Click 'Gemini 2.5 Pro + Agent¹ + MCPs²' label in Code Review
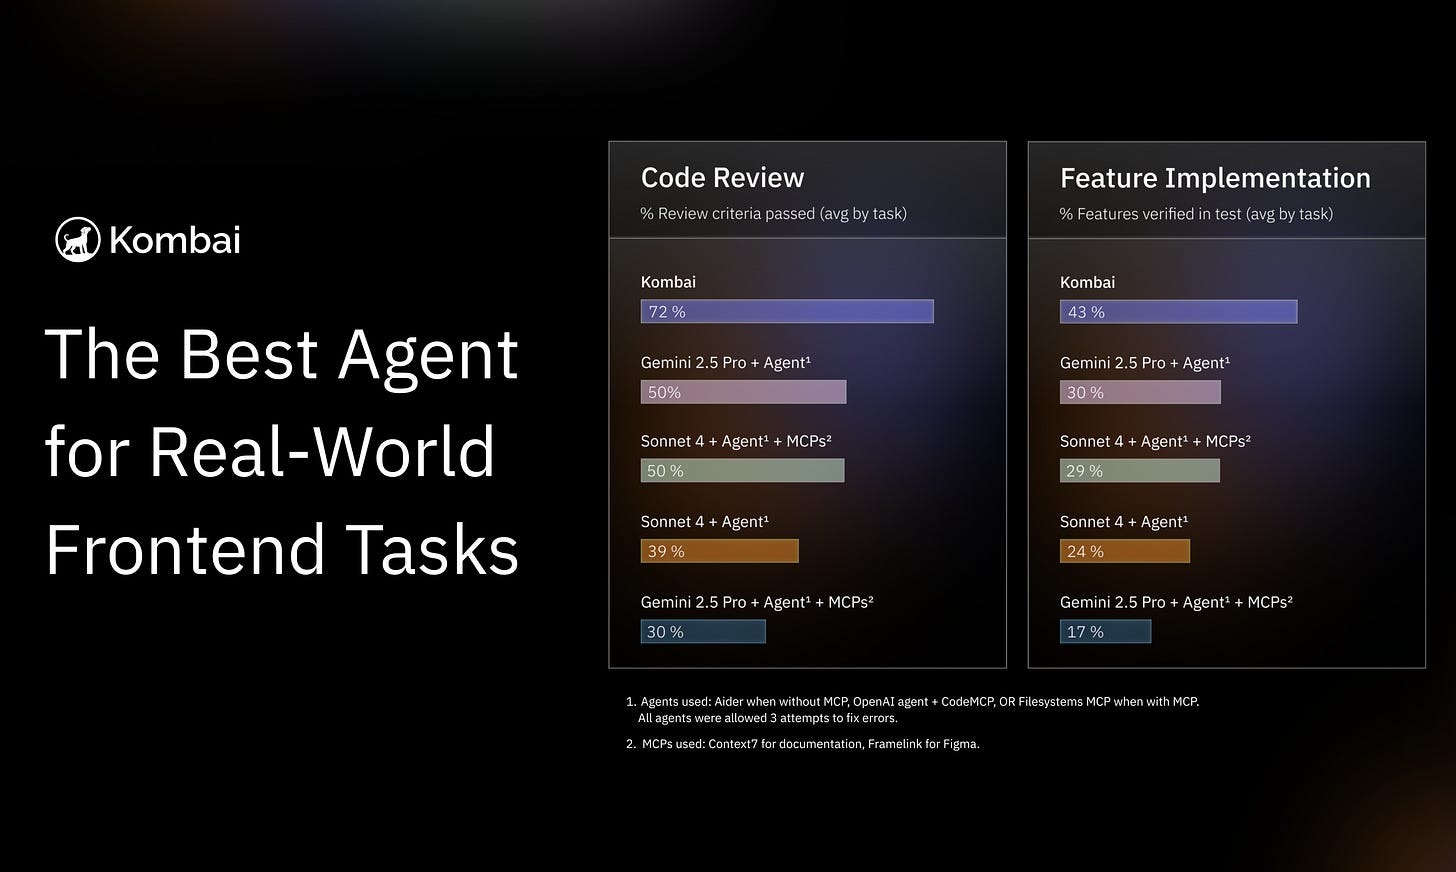 [x=757, y=602]
